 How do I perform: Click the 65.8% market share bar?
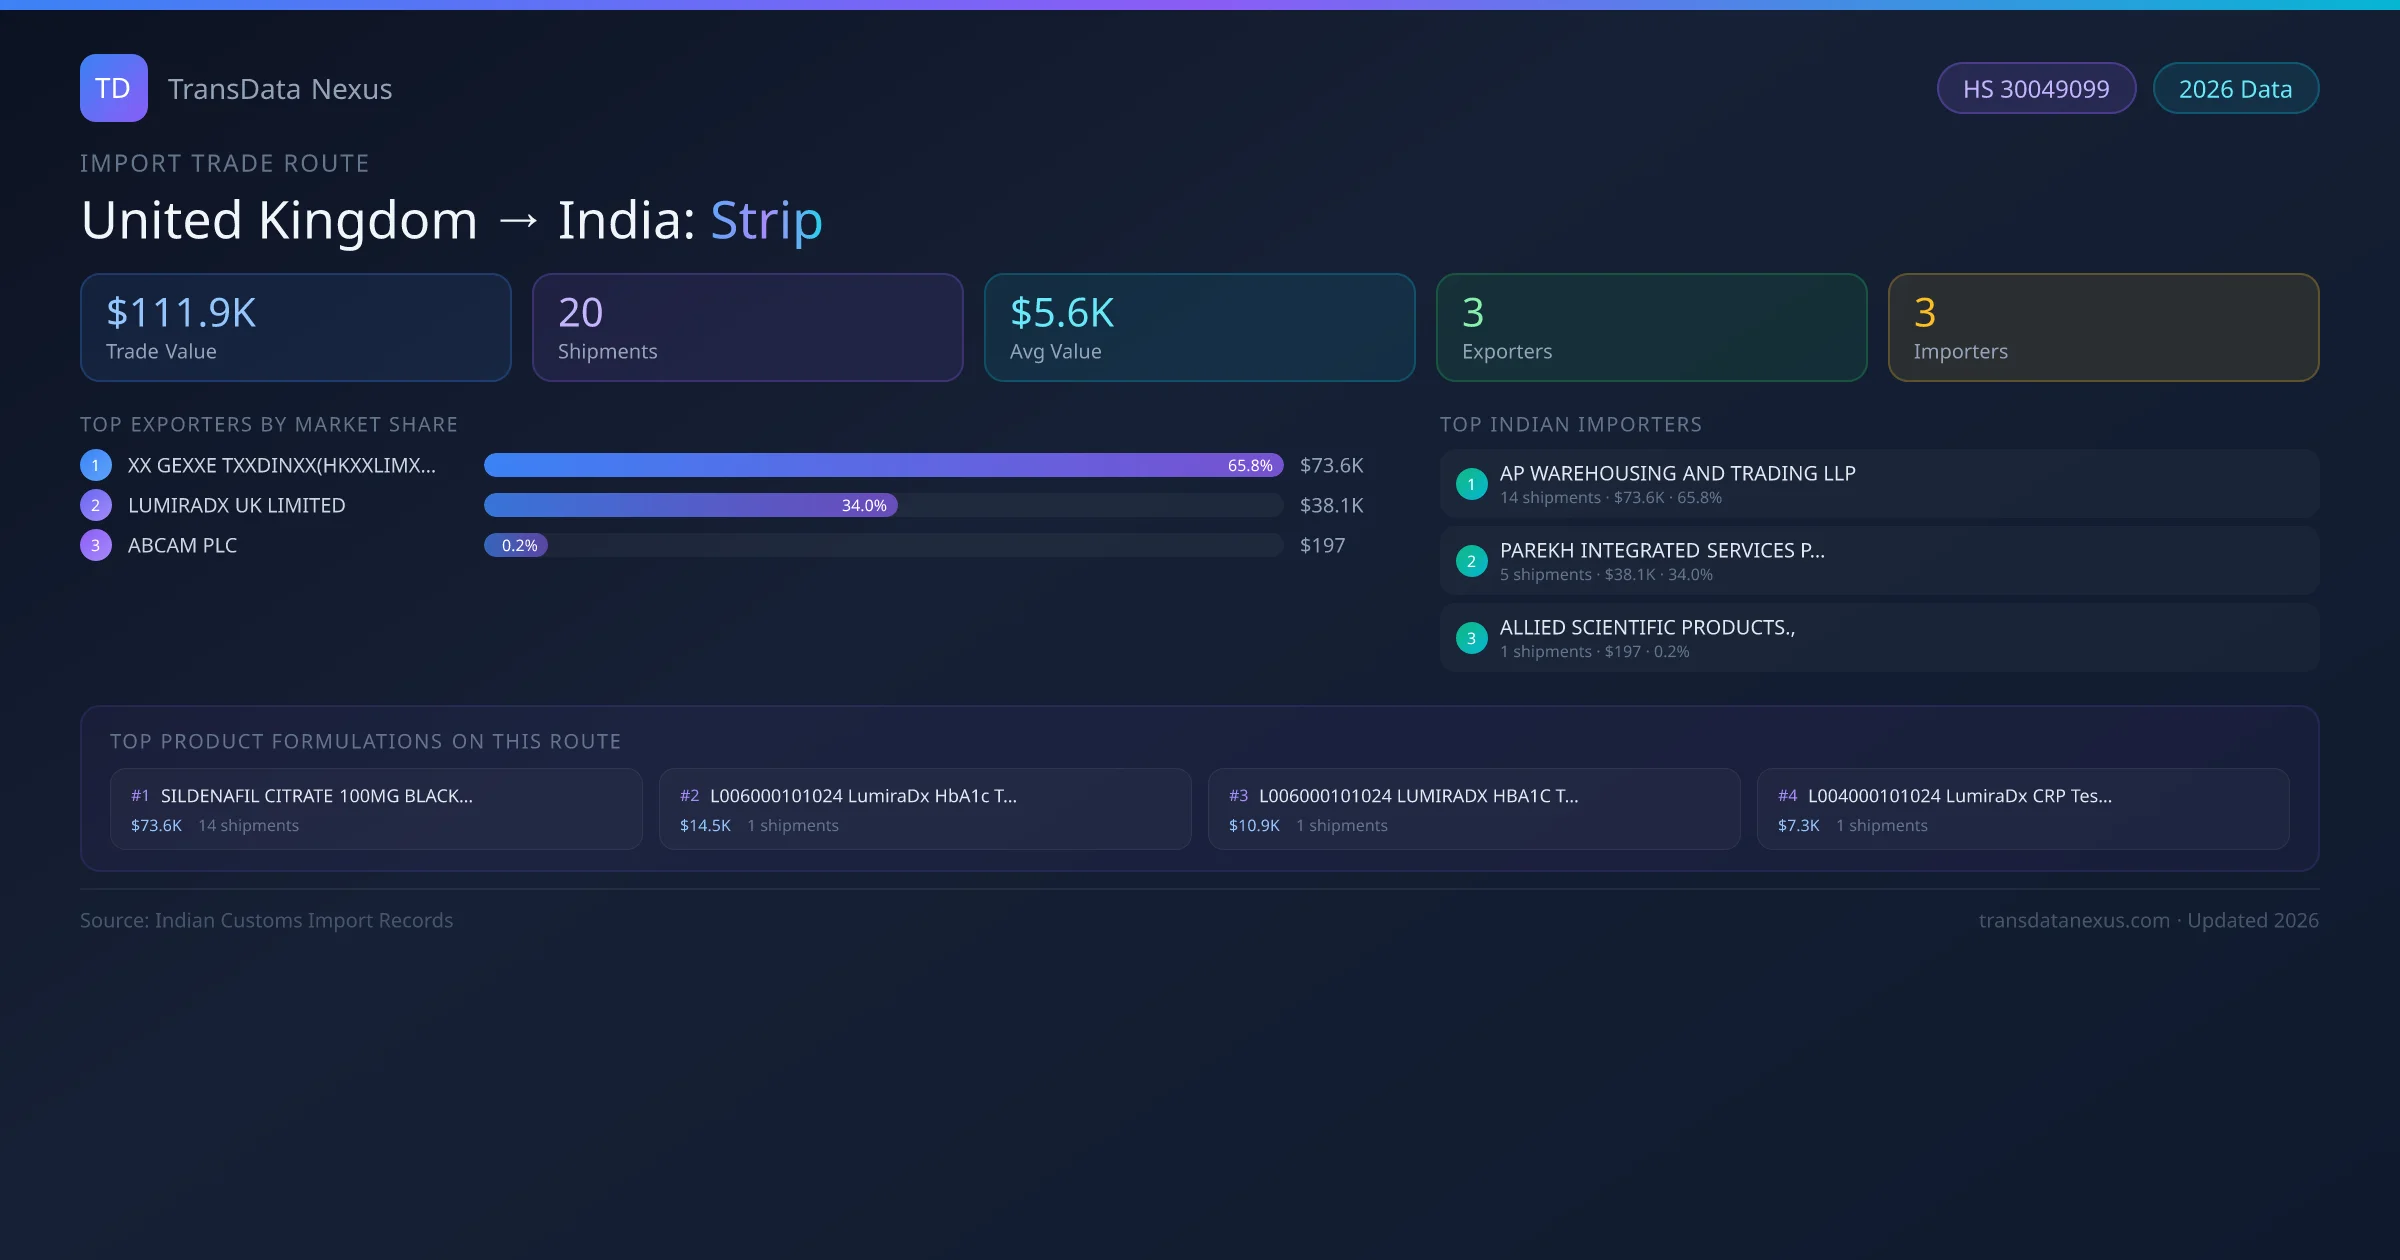(883, 465)
